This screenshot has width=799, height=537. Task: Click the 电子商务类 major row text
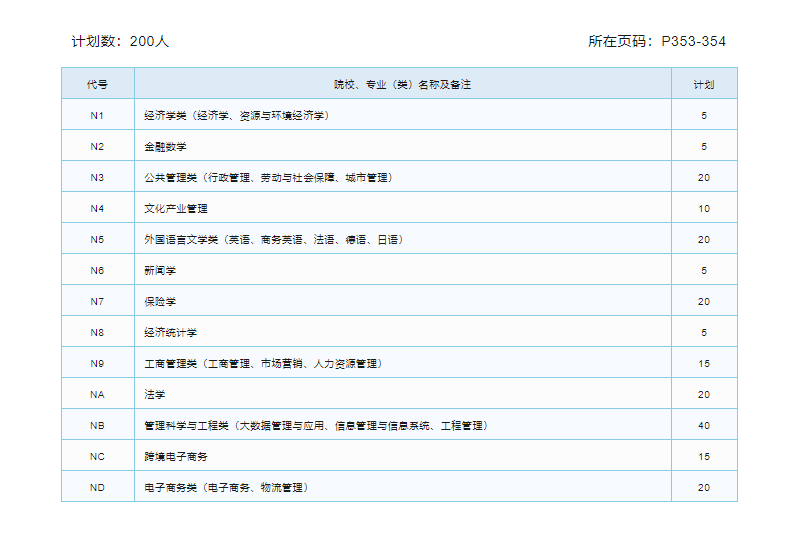(226, 488)
